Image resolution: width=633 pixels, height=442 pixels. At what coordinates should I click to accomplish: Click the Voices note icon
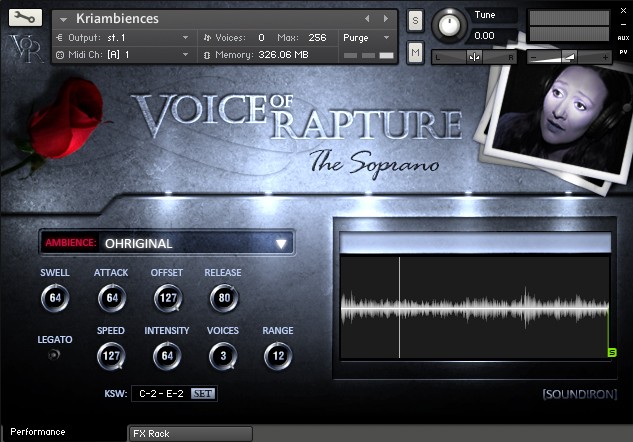pyautogui.click(x=207, y=38)
